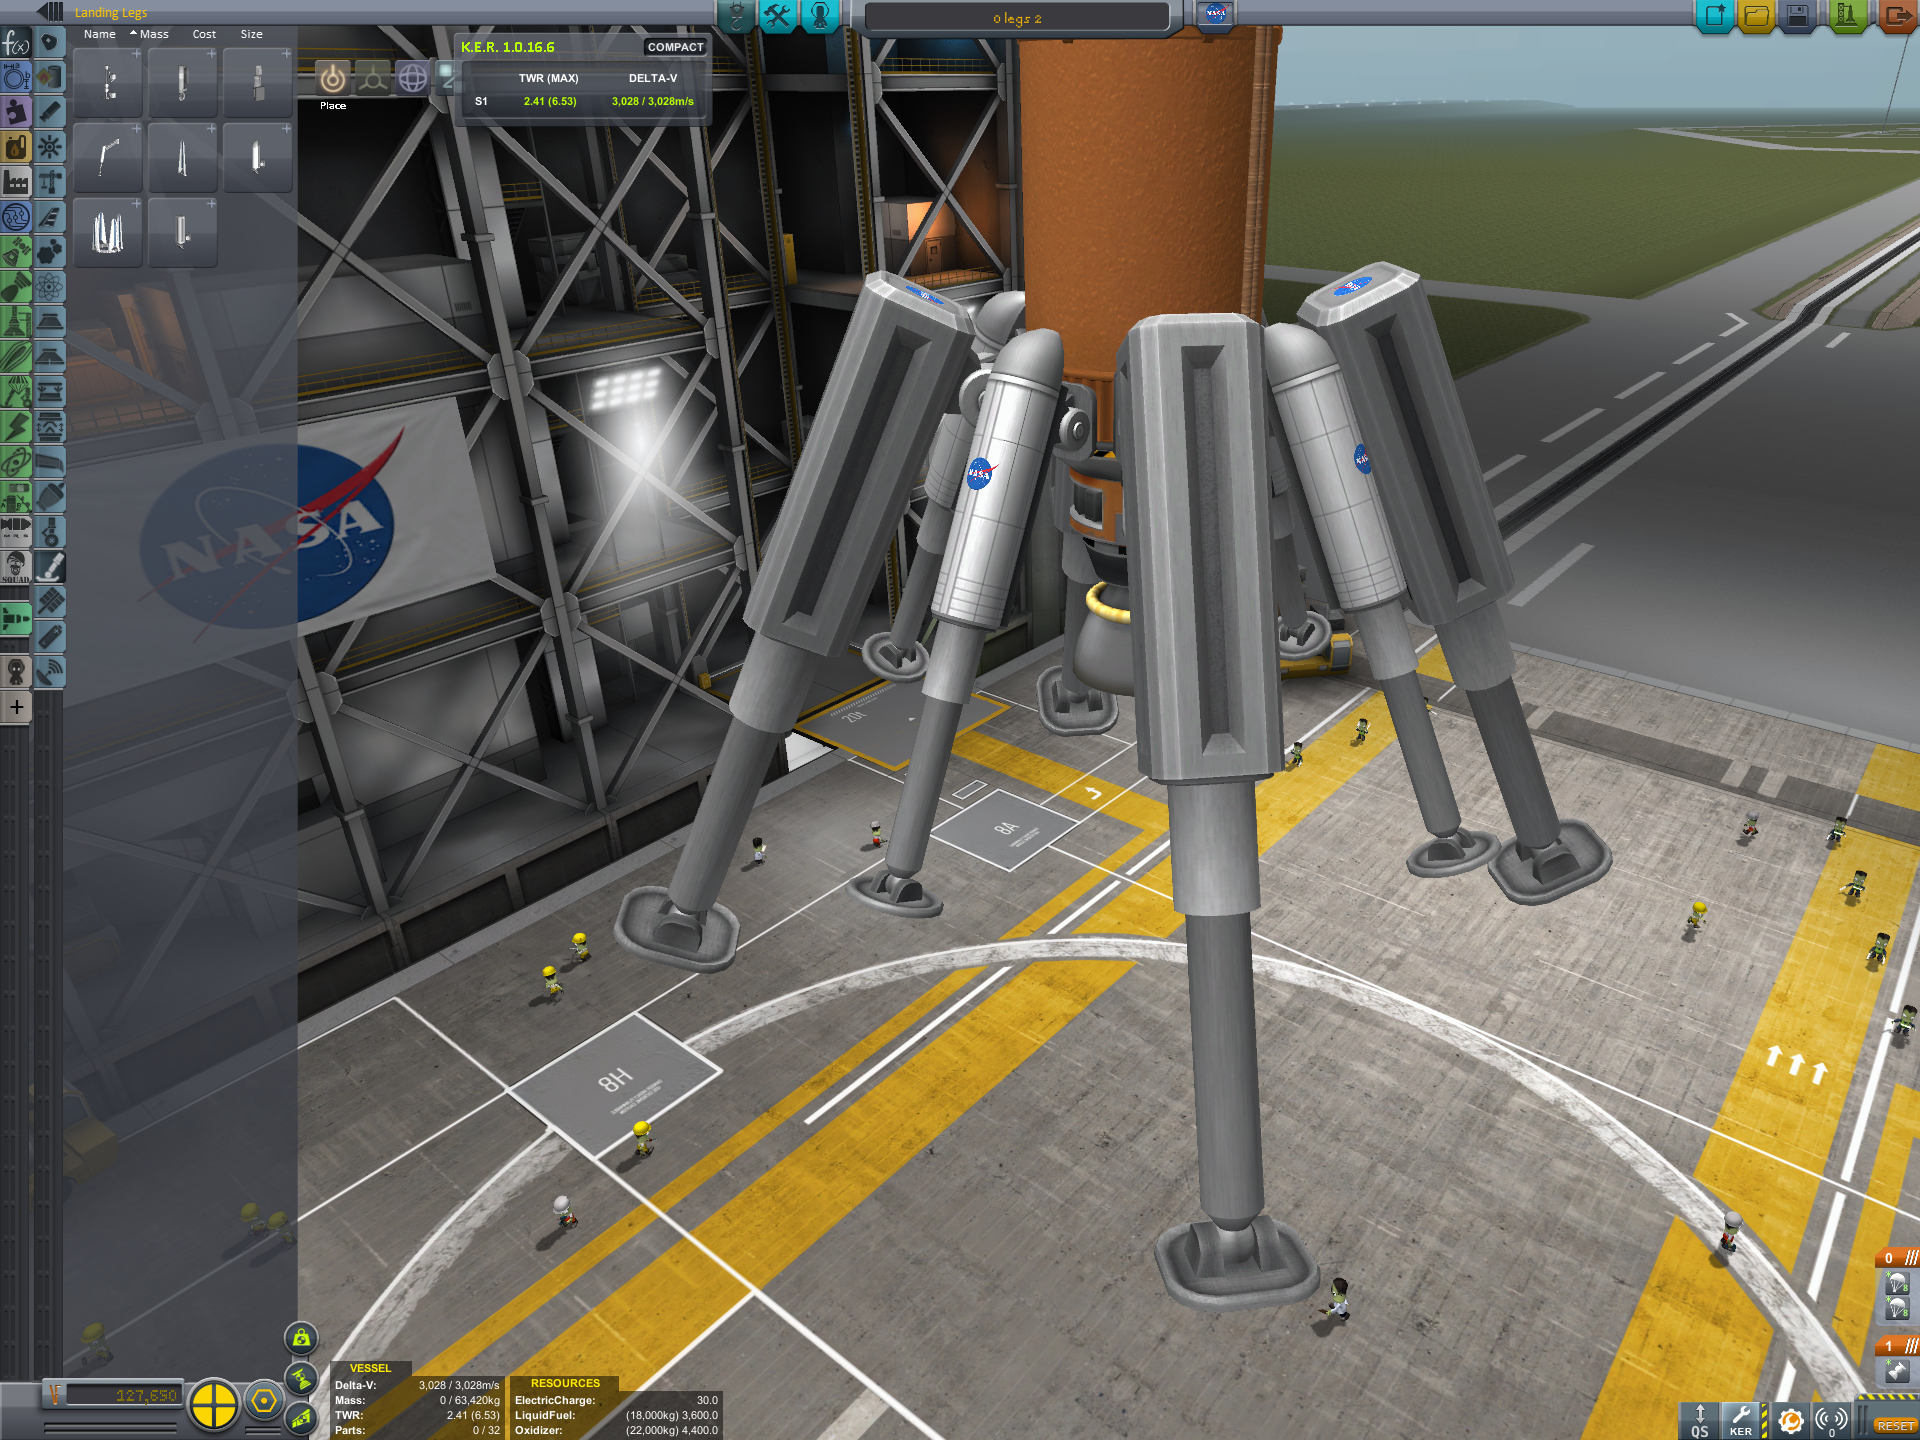Select the parachute category icon
This screenshot has height=1440, width=1920.
tap(16, 391)
